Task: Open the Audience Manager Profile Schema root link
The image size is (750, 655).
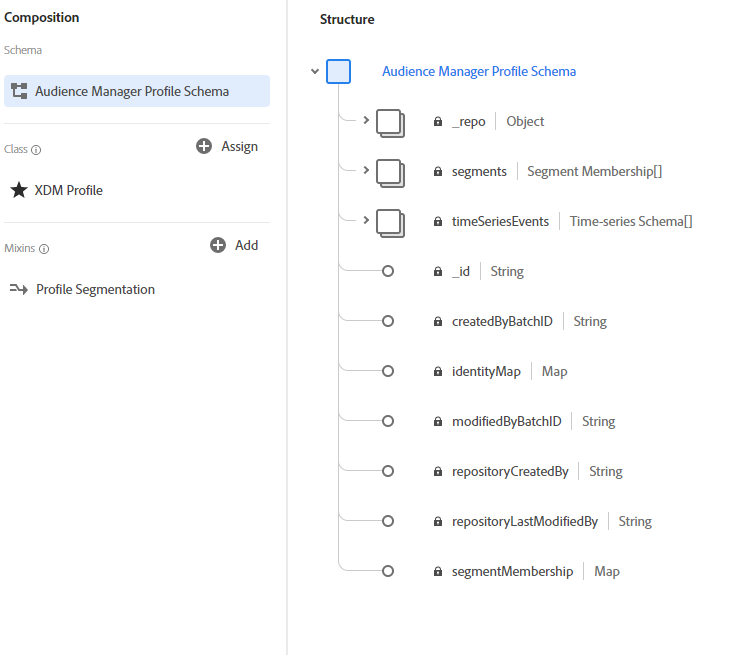Action: pos(479,71)
